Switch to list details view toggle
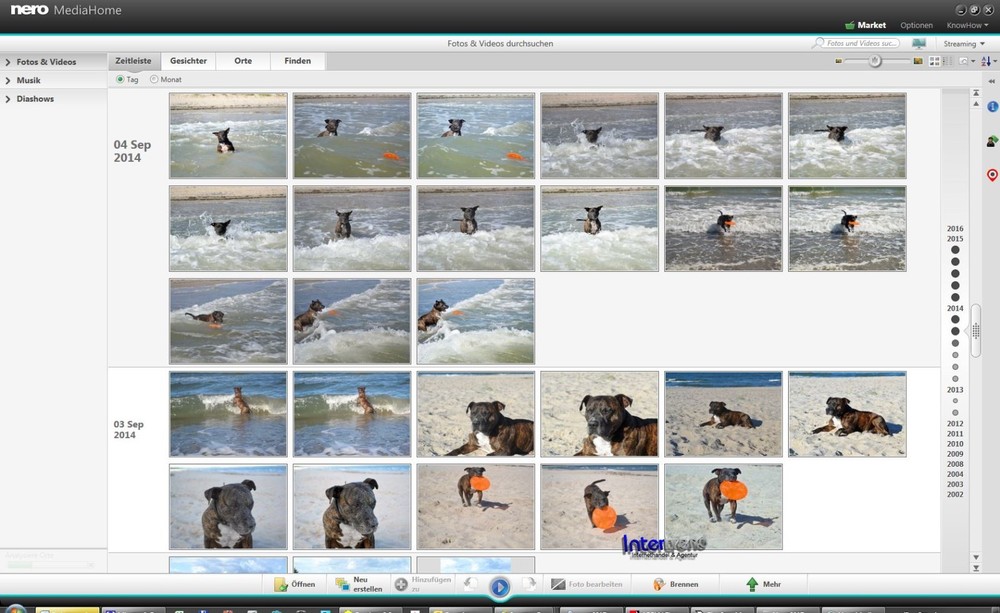Screen dimensions: 1000x613 [x=947, y=61]
